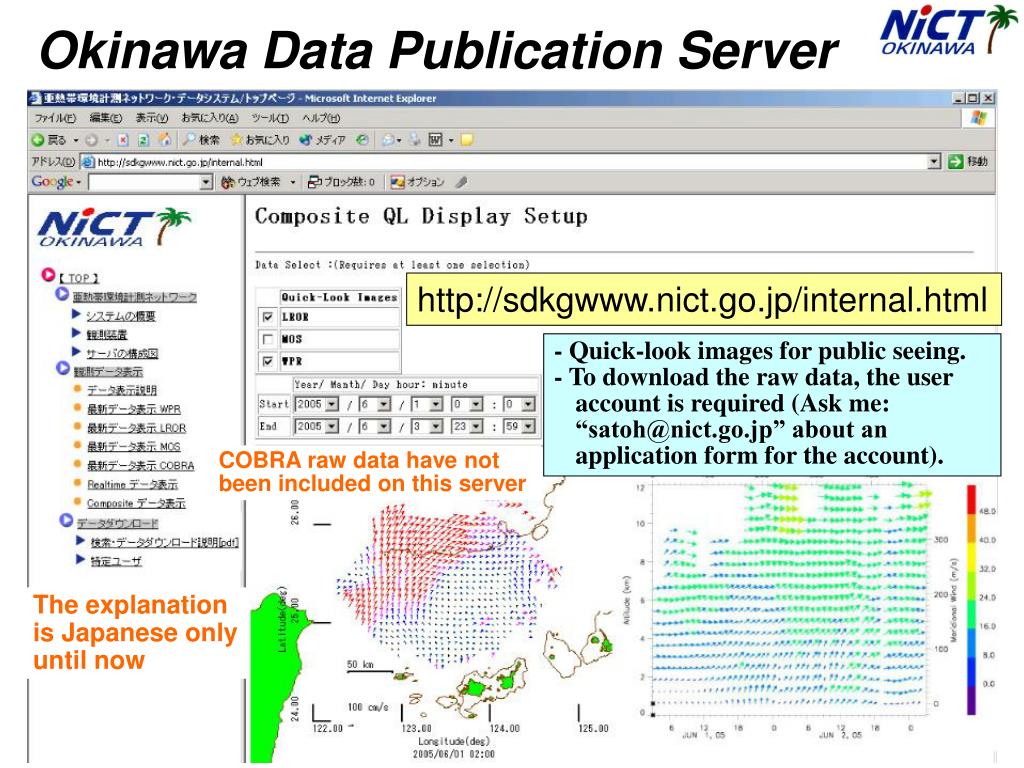Open the Edit (編集) menu
This screenshot has width=1024, height=768.
[105, 118]
